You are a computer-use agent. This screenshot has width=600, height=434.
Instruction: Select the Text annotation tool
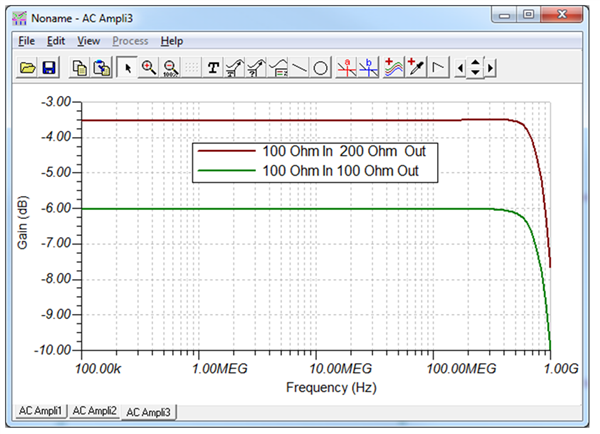click(213, 68)
